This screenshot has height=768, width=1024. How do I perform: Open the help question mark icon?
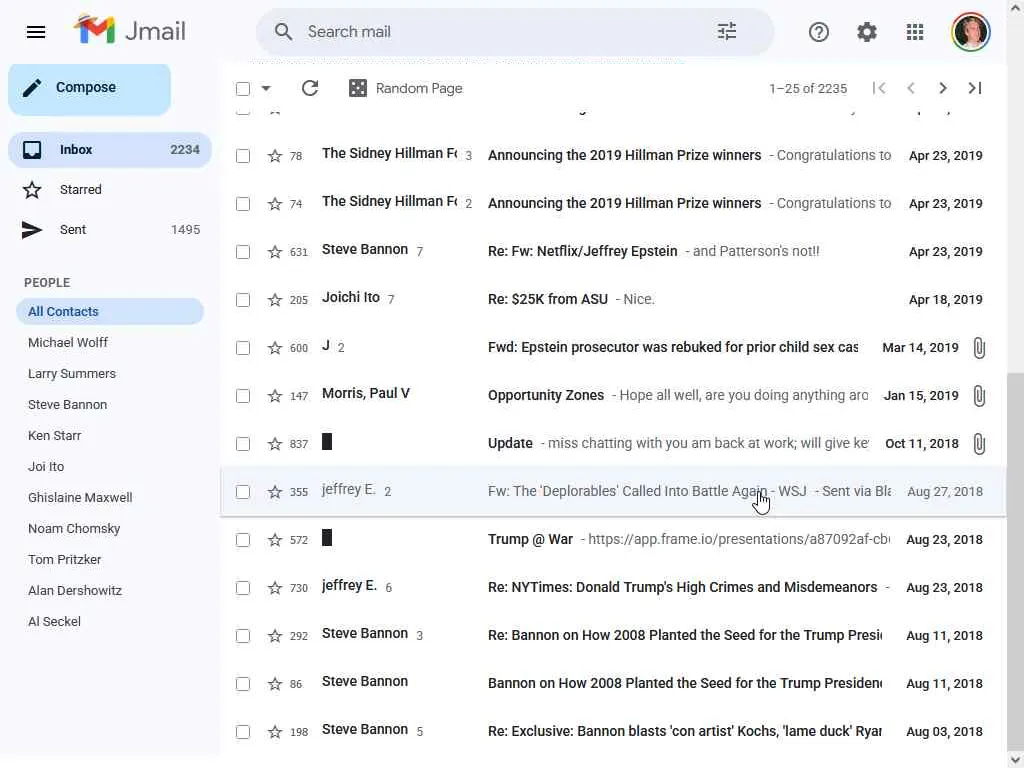point(818,32)
